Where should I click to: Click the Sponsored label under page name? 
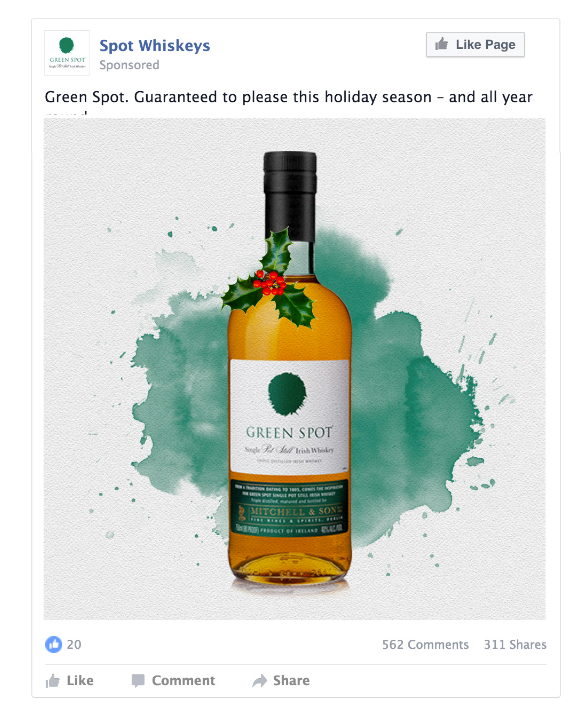(x=129, y=65)
